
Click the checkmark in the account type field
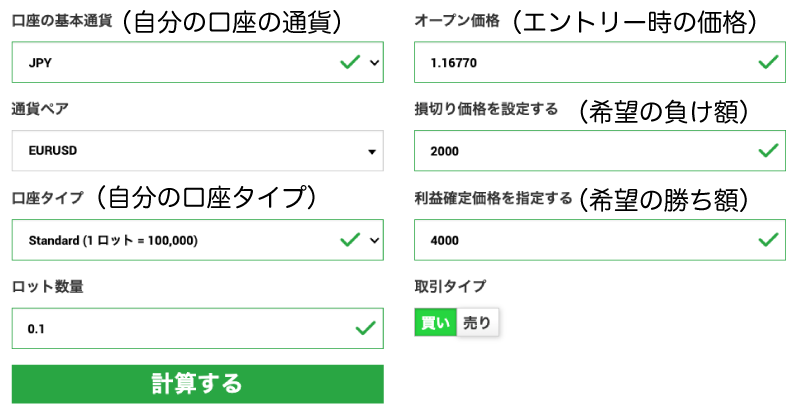(x=349, y=239)
